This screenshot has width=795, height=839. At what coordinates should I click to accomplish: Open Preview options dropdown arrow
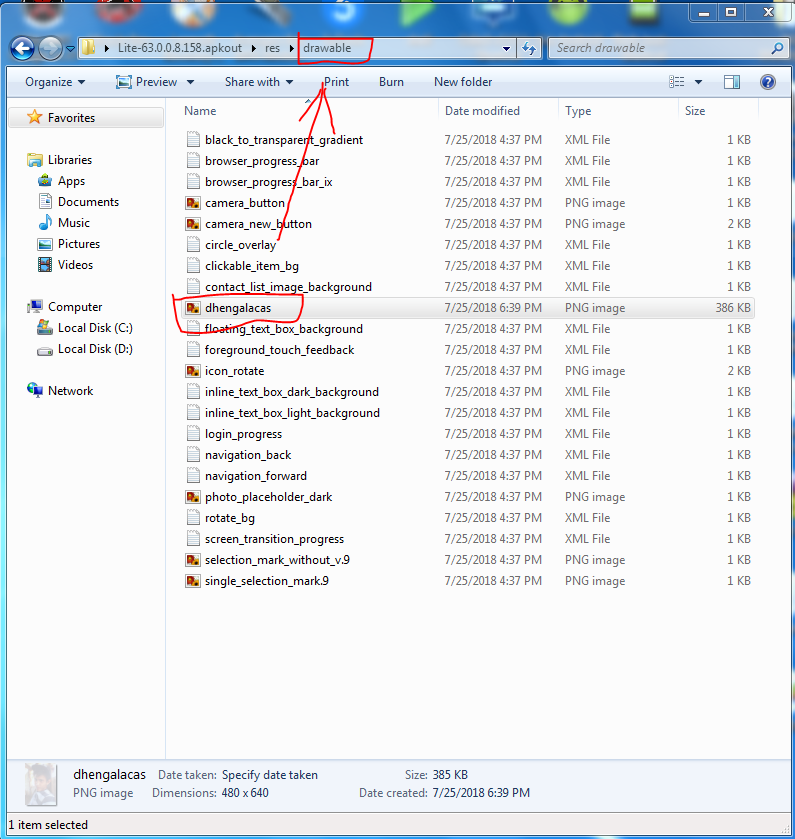pyautogui.click(x=190, y=82)
